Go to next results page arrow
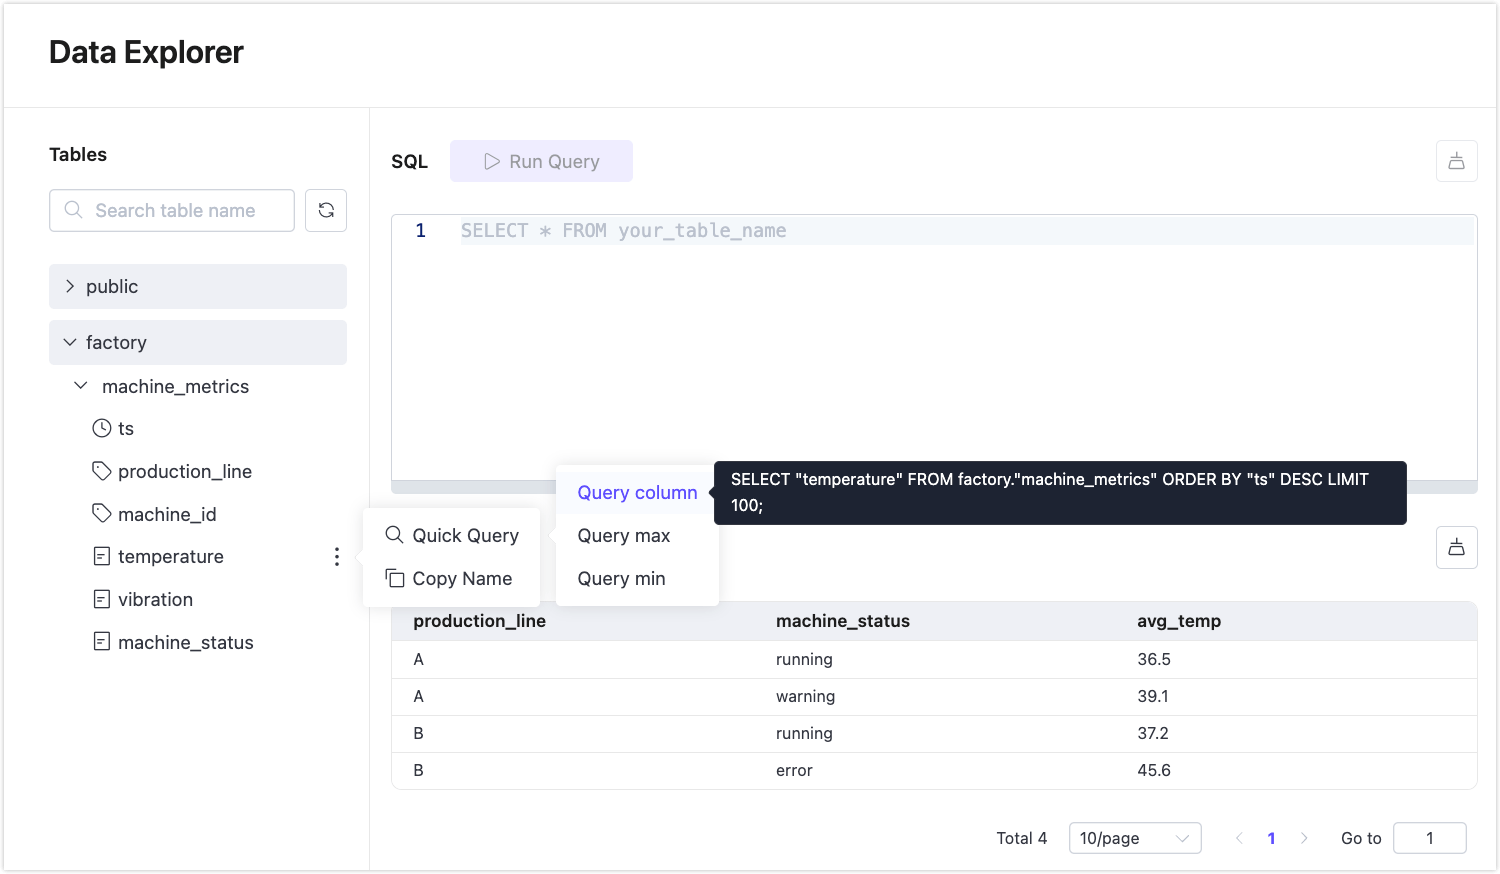1500x874 pixels. (1304, 838)
